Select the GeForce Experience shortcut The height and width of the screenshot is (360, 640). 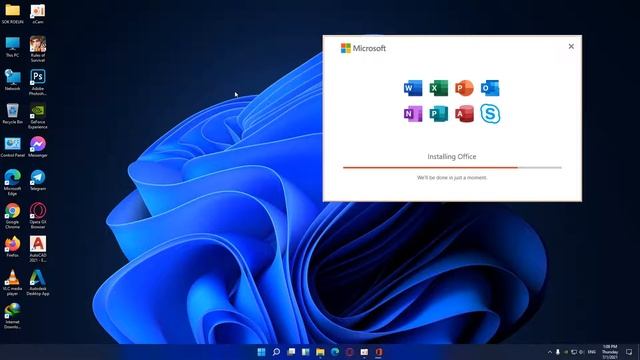coord(38,116)
